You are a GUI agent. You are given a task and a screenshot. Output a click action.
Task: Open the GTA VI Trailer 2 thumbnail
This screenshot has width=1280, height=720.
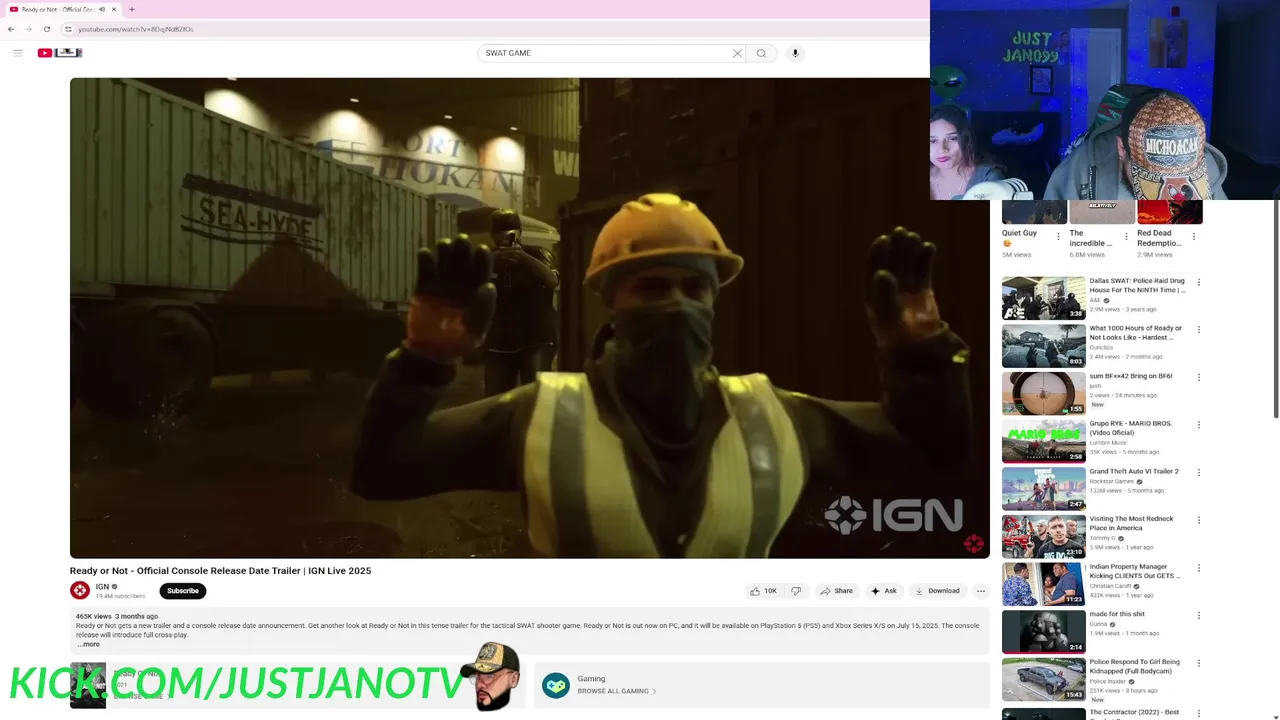(1043, 489)
